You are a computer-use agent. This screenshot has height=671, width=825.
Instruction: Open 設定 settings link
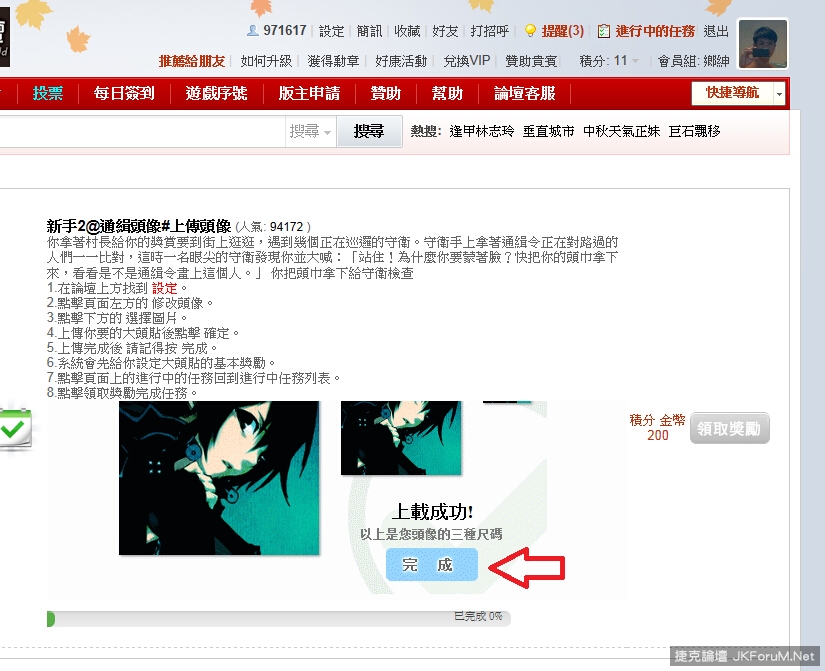[x=331, y=31]
